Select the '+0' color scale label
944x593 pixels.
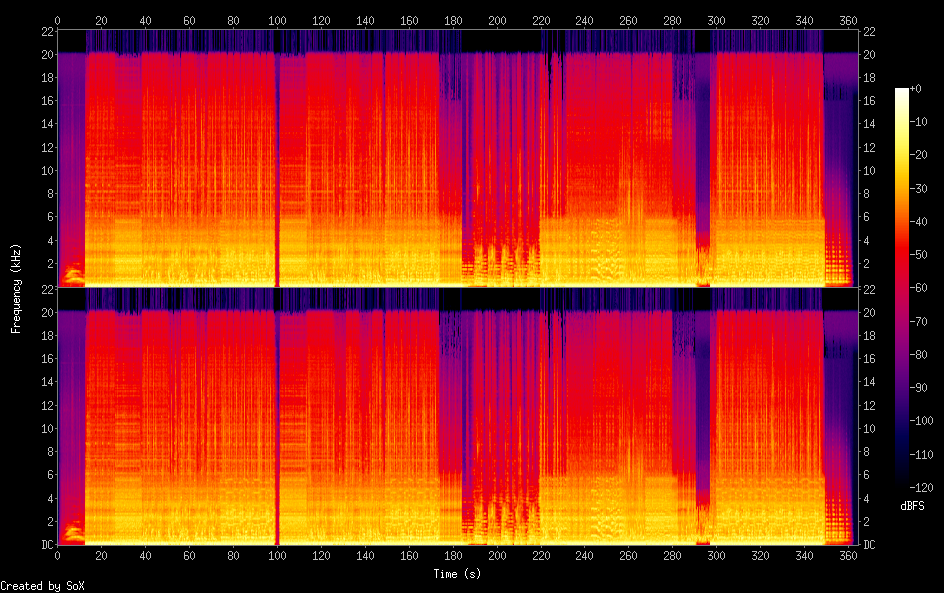point(915,88)
